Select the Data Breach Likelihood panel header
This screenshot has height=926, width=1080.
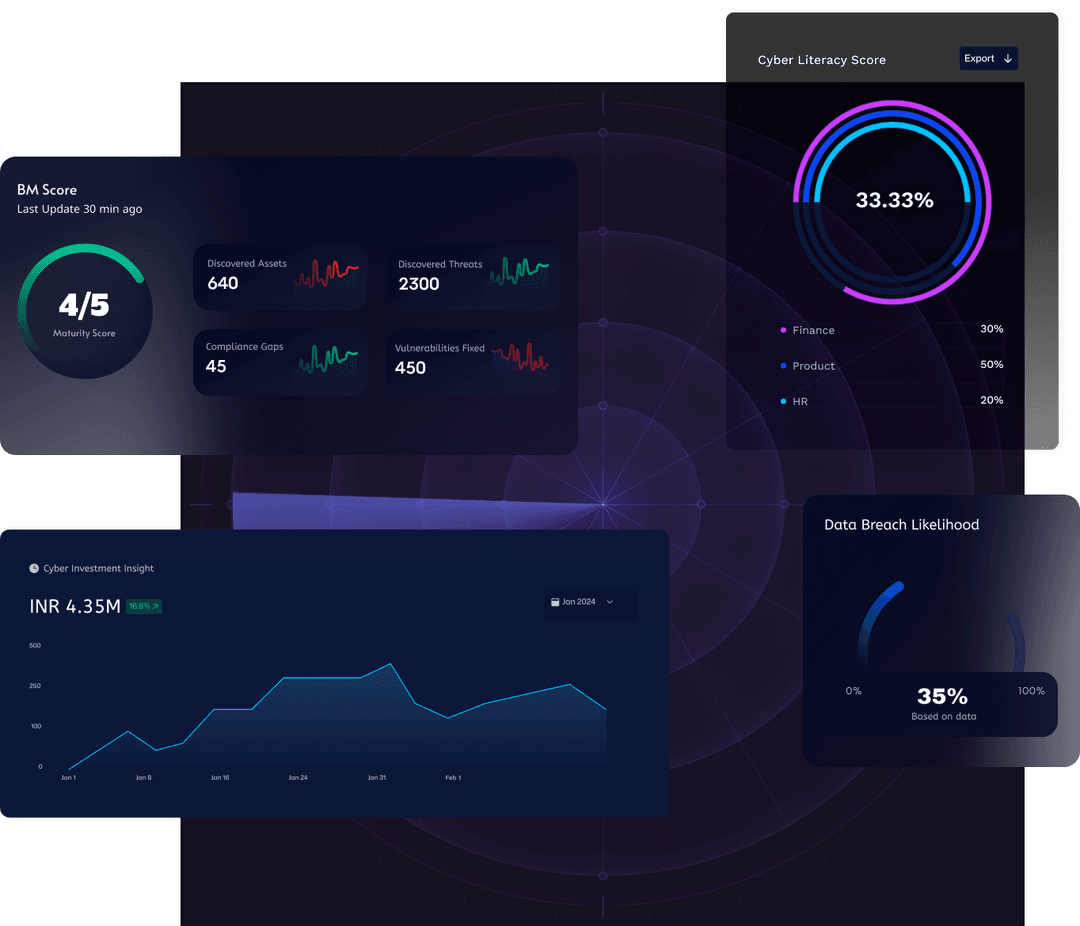(x=901, y=525)
